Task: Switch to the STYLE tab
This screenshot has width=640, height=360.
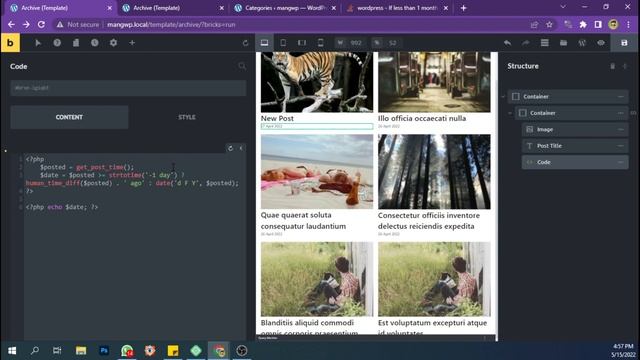Action: (x=187, y=117)
